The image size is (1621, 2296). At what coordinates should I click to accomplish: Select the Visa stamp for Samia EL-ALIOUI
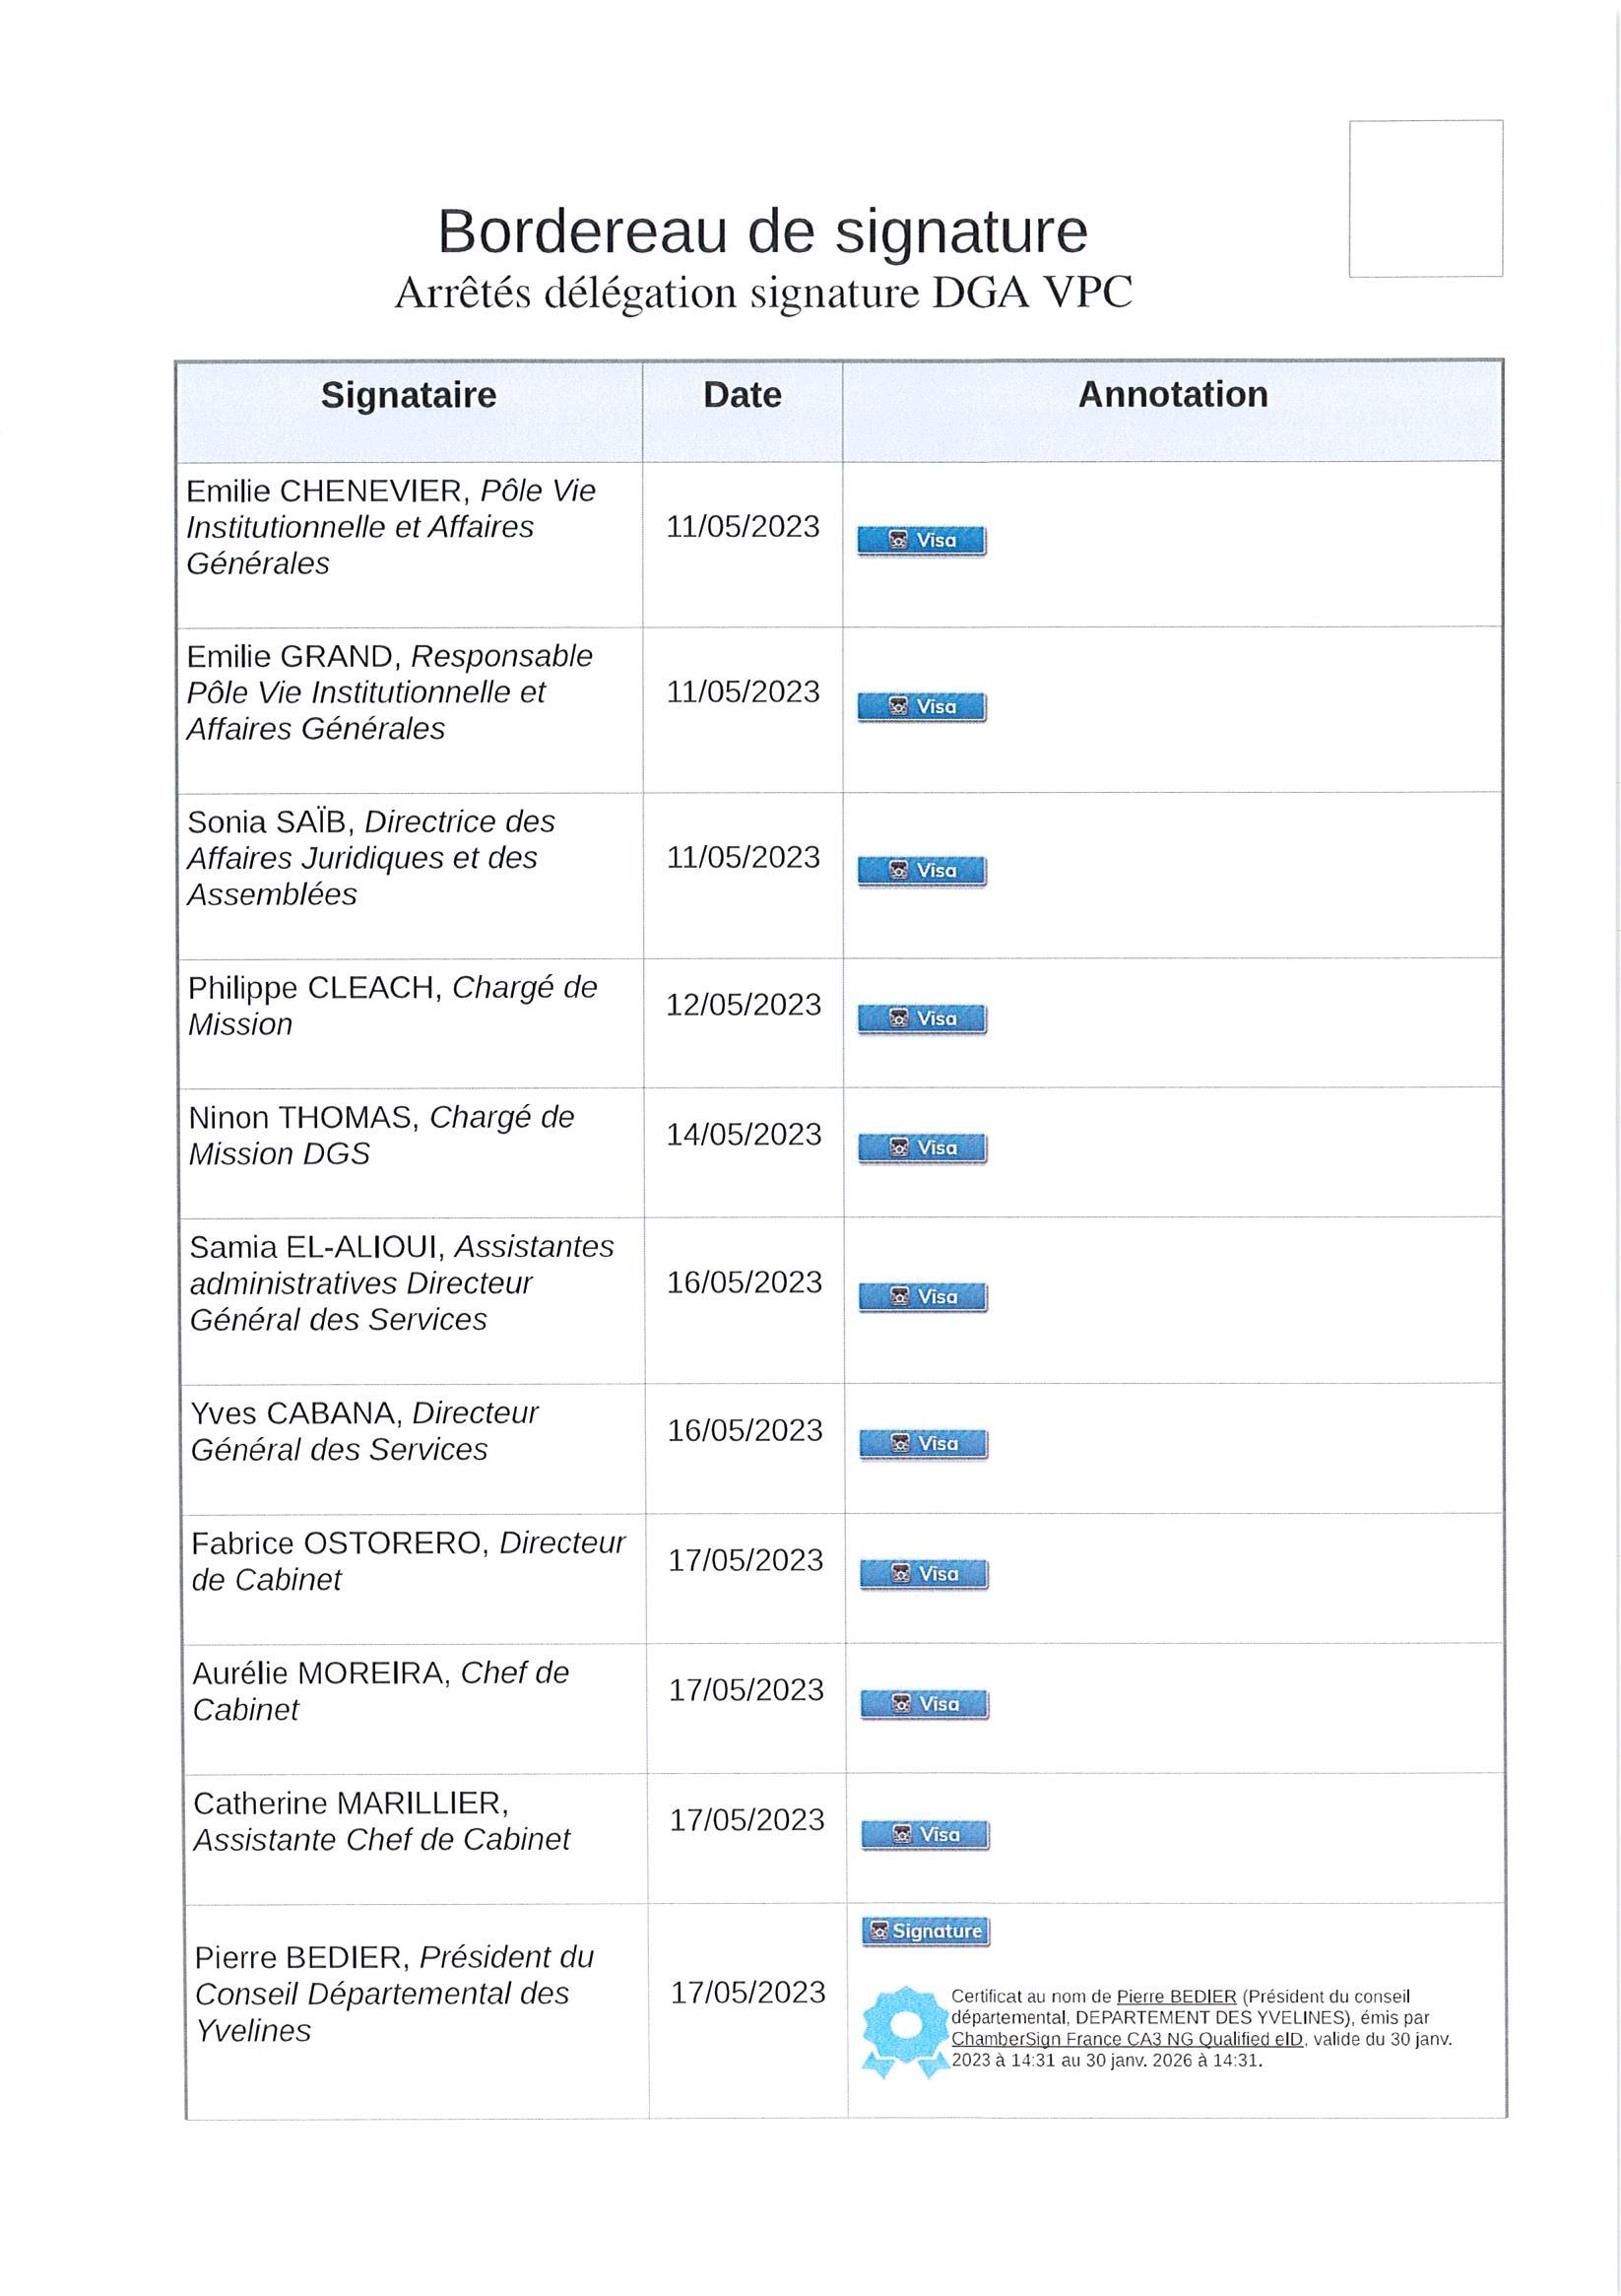[922, 1296]
